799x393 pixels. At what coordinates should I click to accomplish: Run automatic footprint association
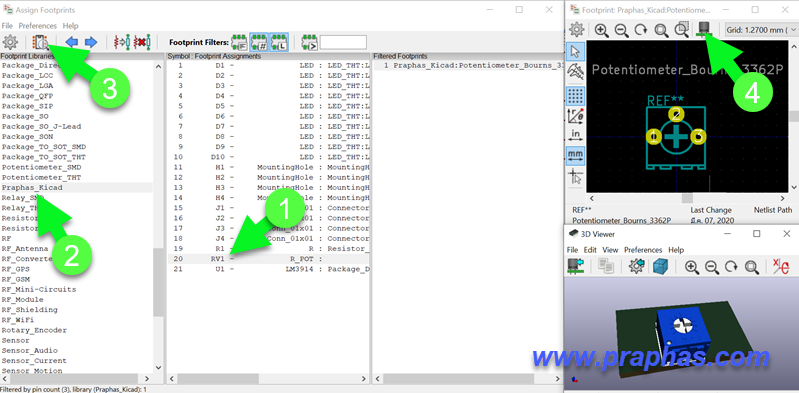point(122,42)
